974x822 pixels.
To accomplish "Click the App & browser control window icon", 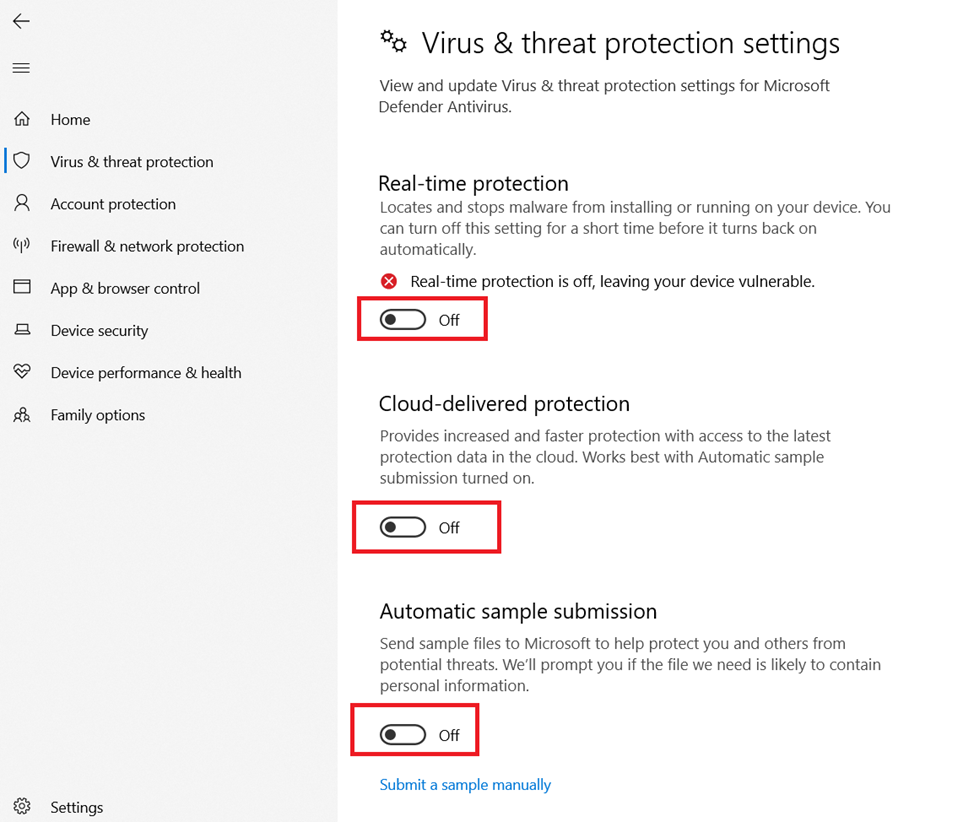I will [x=22, y=287].
